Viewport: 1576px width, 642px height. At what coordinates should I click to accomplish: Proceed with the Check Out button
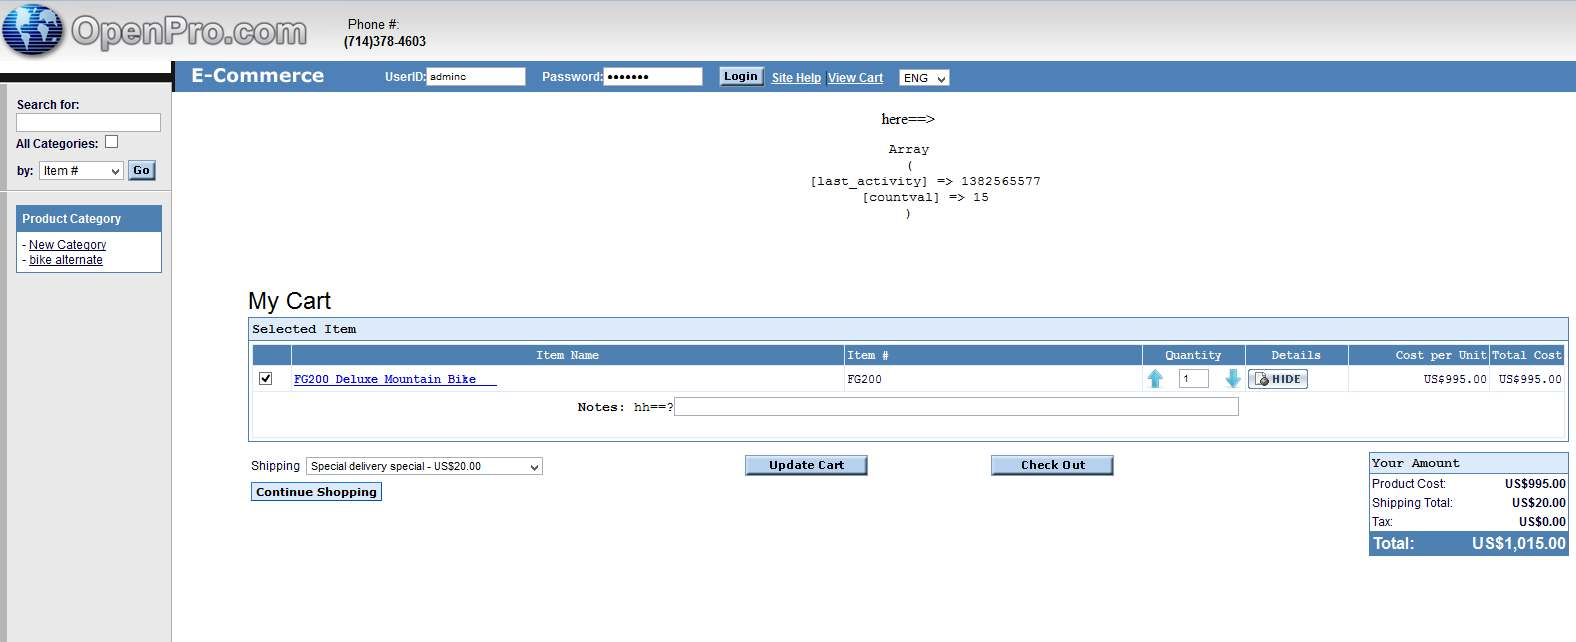click(1052, 466)
